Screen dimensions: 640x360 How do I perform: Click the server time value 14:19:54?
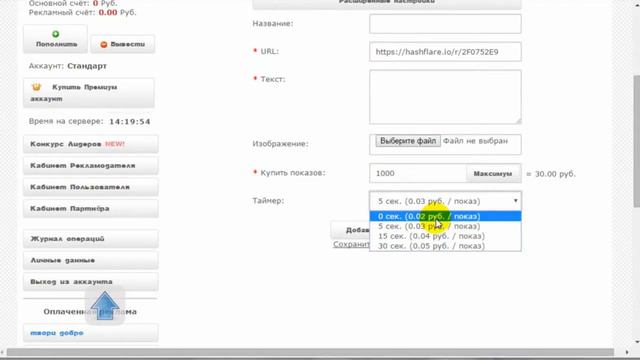tap(130, 122)
